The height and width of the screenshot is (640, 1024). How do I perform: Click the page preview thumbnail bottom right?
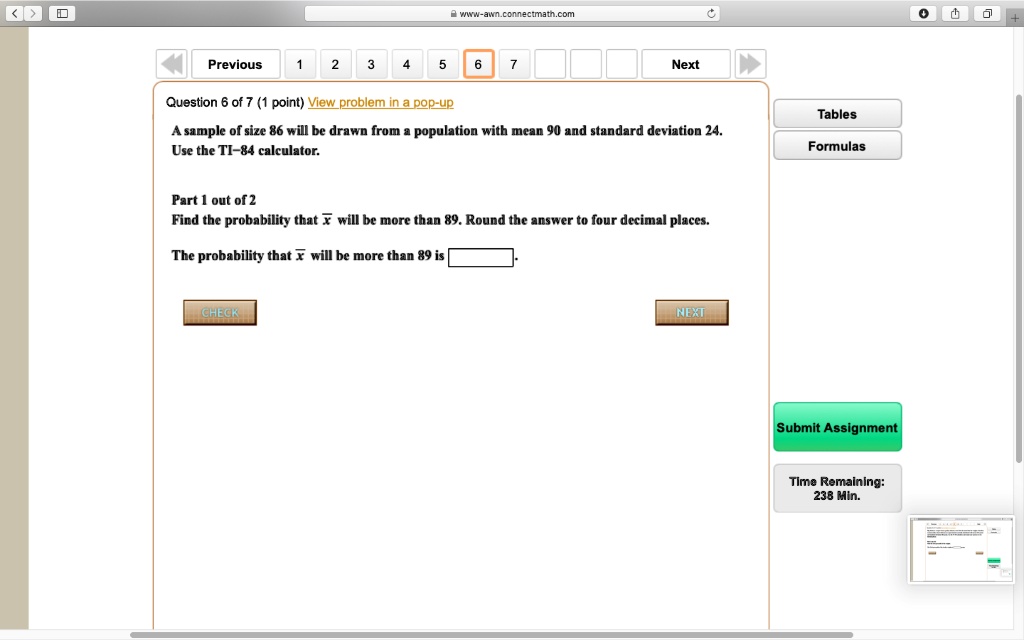pos(960,548)
